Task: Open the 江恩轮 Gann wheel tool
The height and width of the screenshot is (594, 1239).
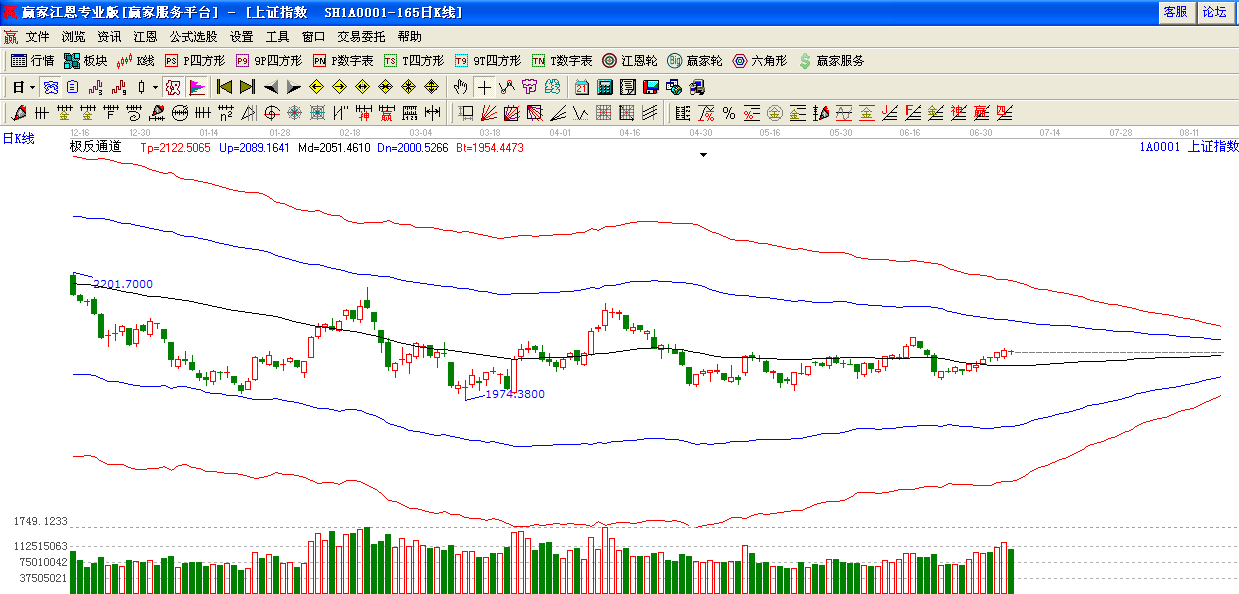Action: 629,61
